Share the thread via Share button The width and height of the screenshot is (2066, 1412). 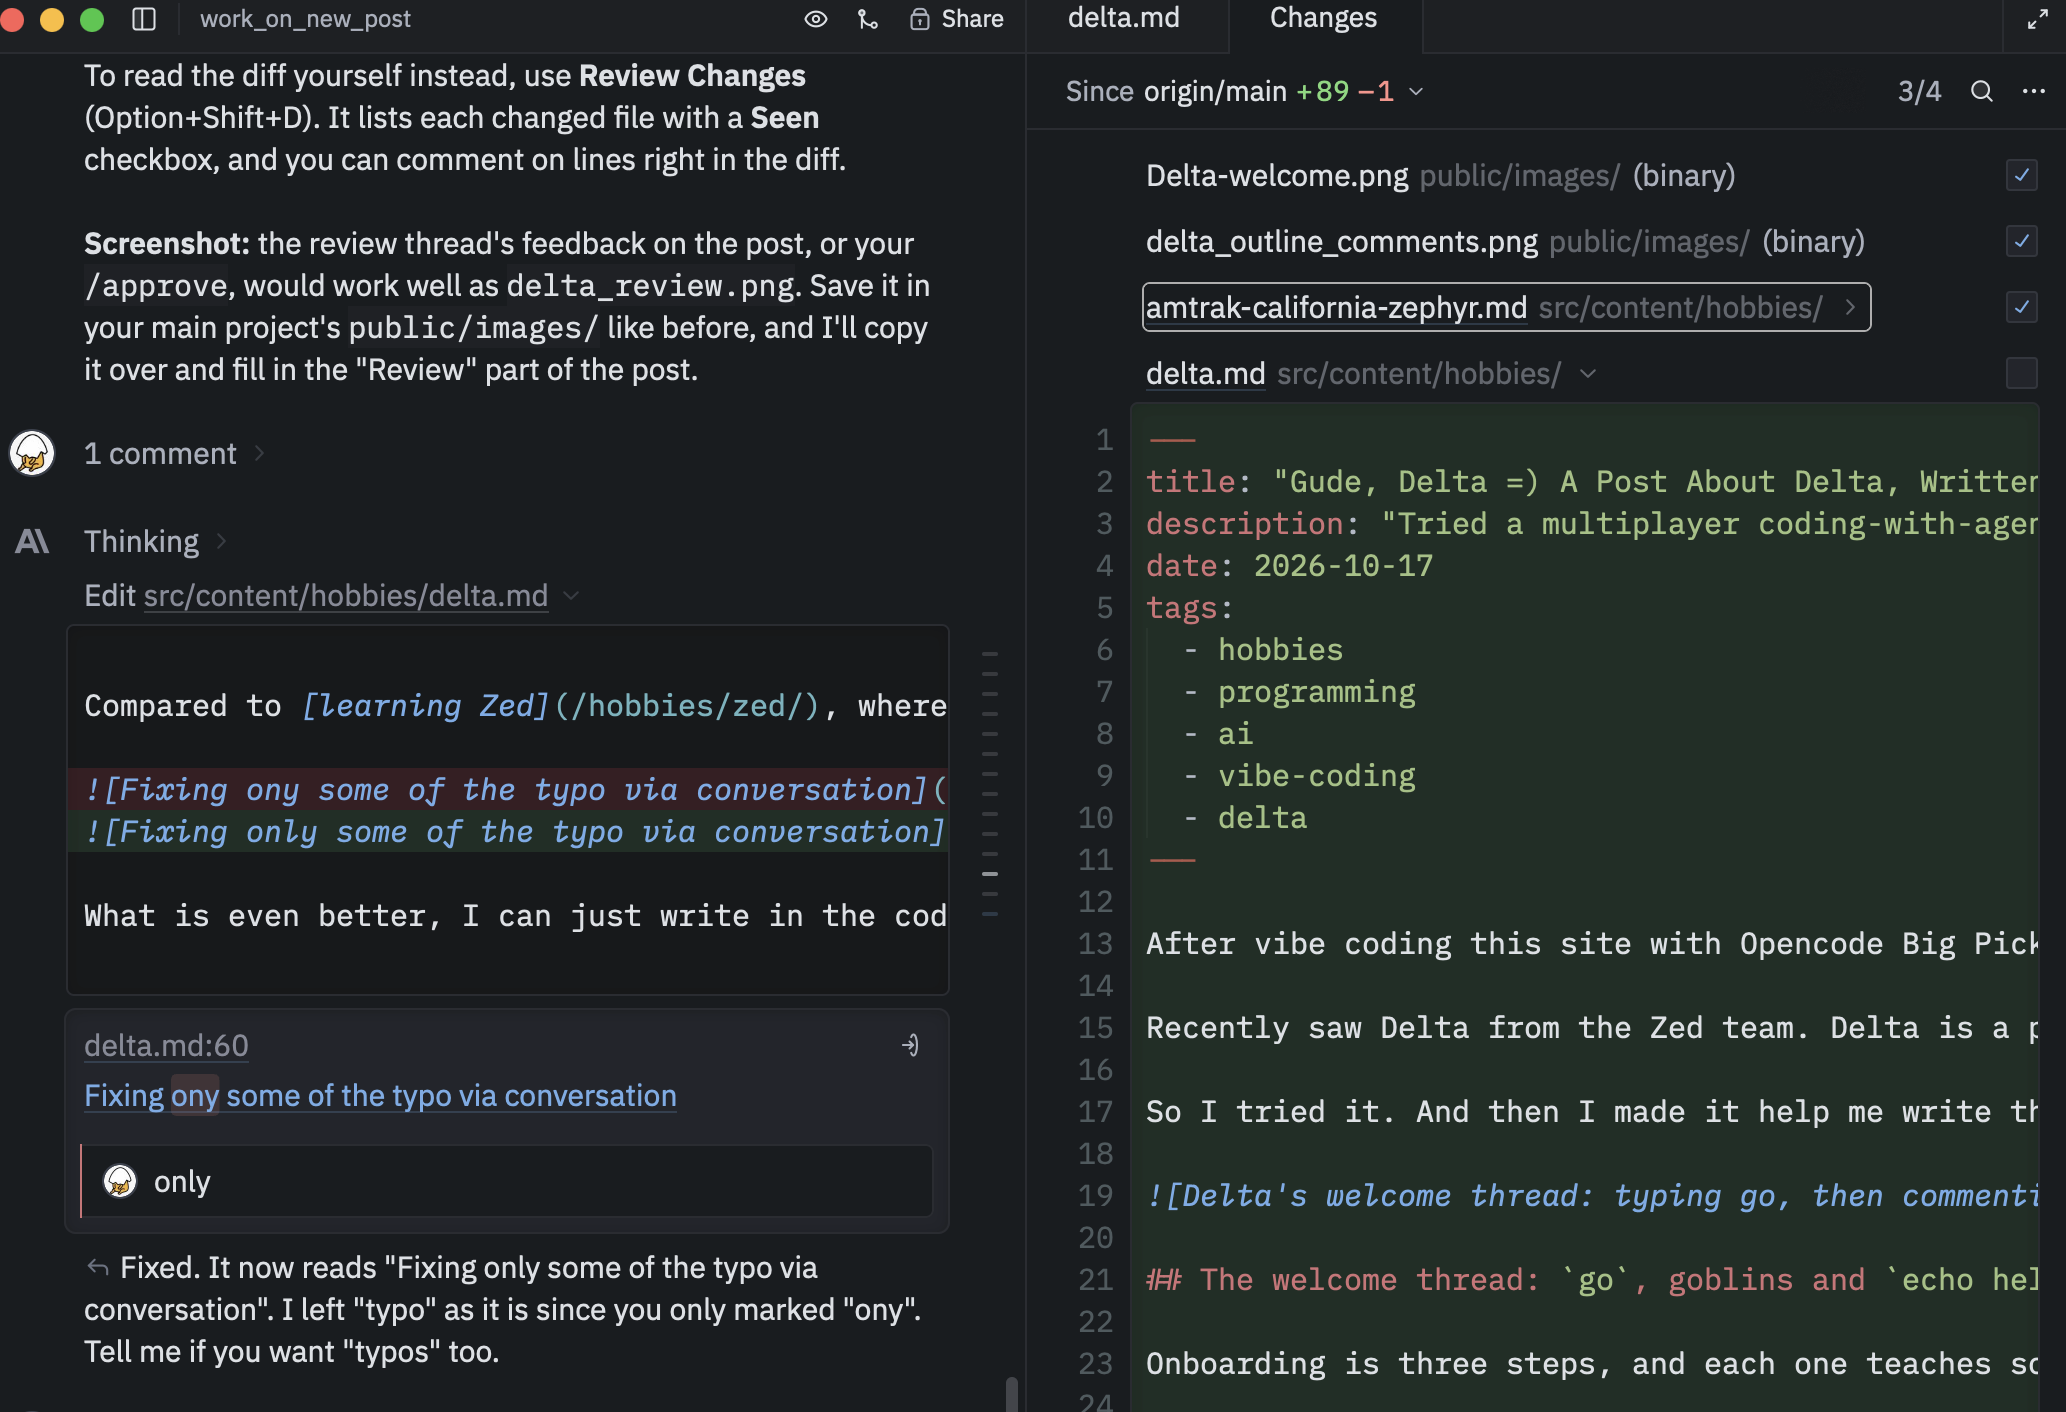click(957, 19)
